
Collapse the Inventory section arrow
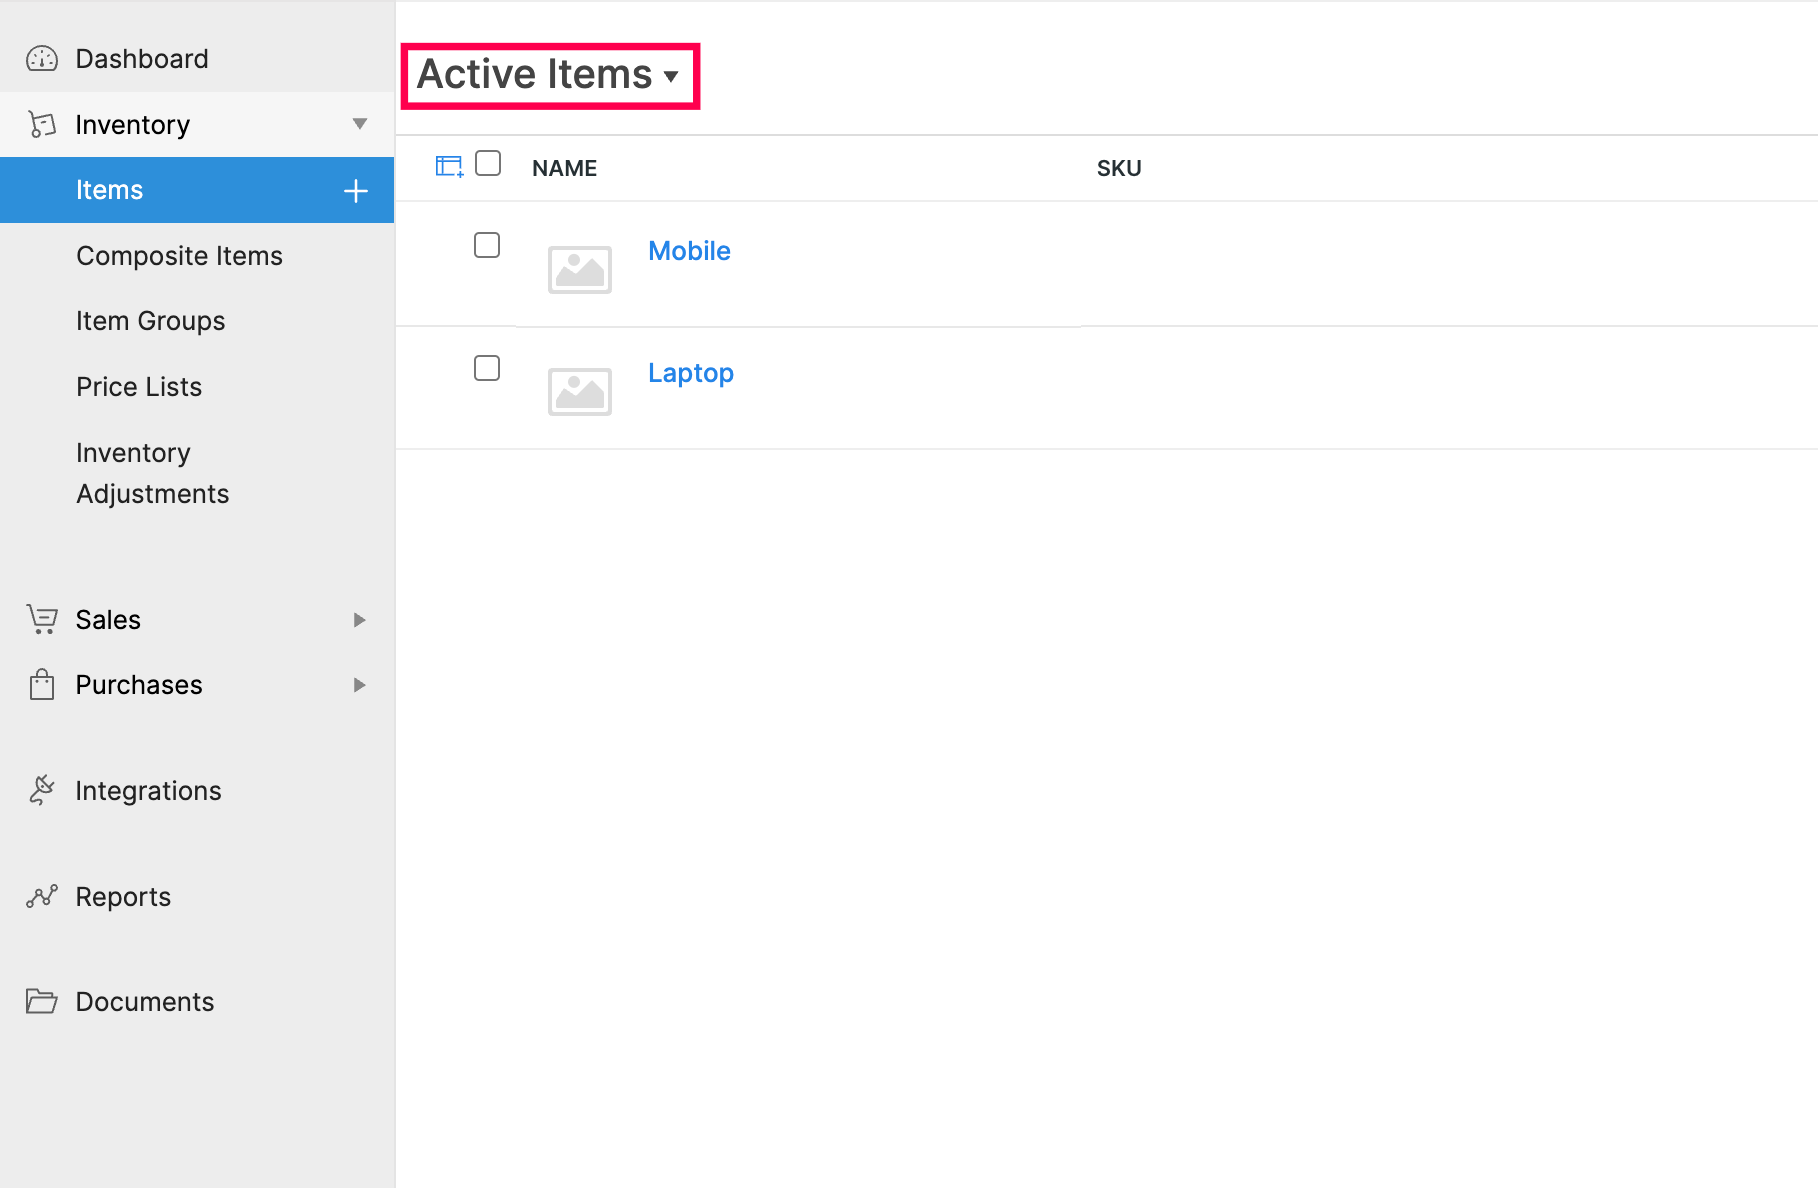[360, 124]
